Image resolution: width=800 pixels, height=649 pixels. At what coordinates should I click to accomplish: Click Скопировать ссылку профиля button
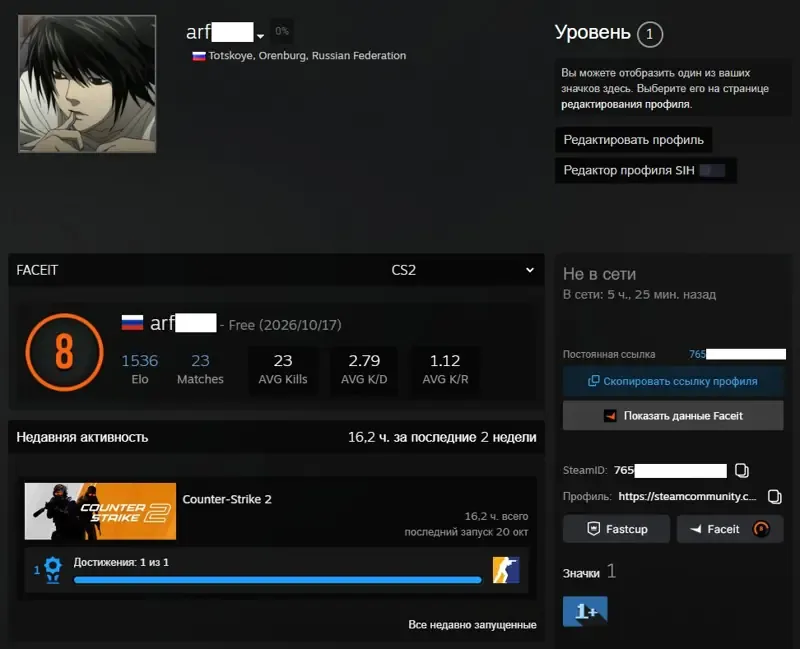[x=673, y=381]
